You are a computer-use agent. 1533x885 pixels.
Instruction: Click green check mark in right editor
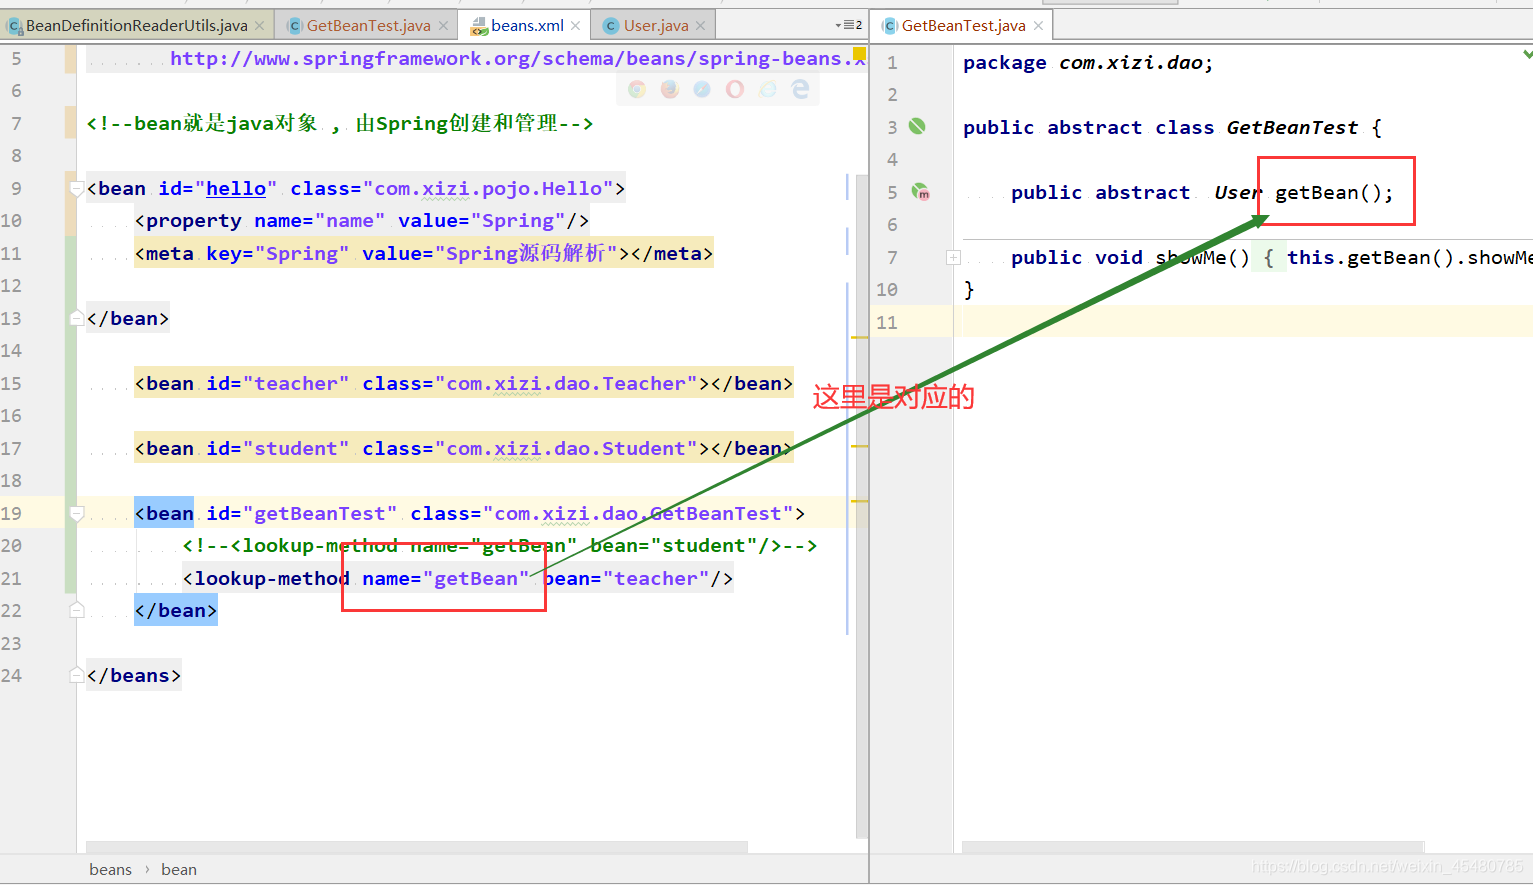[x=1527, y=54]
